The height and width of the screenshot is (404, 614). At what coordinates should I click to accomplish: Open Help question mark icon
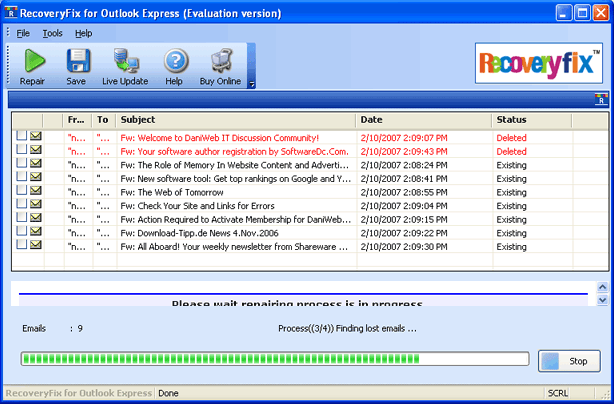175,61
